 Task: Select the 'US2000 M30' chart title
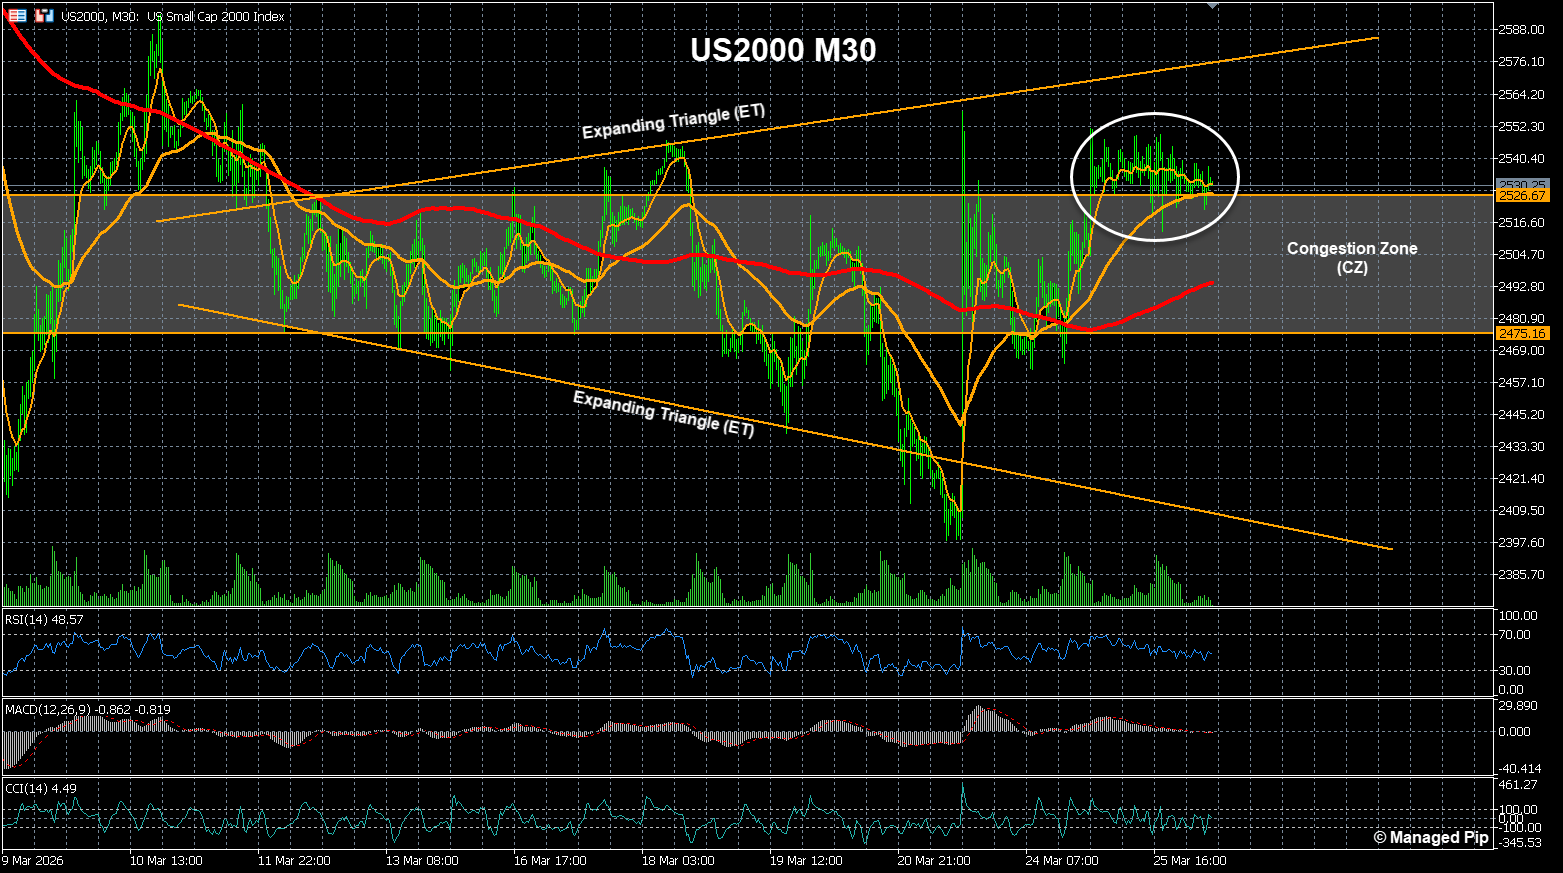point(783,50)
